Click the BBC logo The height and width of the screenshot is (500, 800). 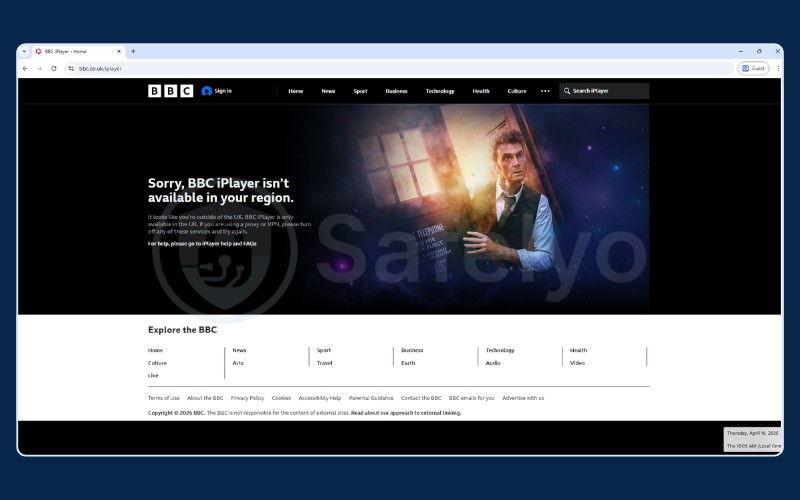coord(170,91)
